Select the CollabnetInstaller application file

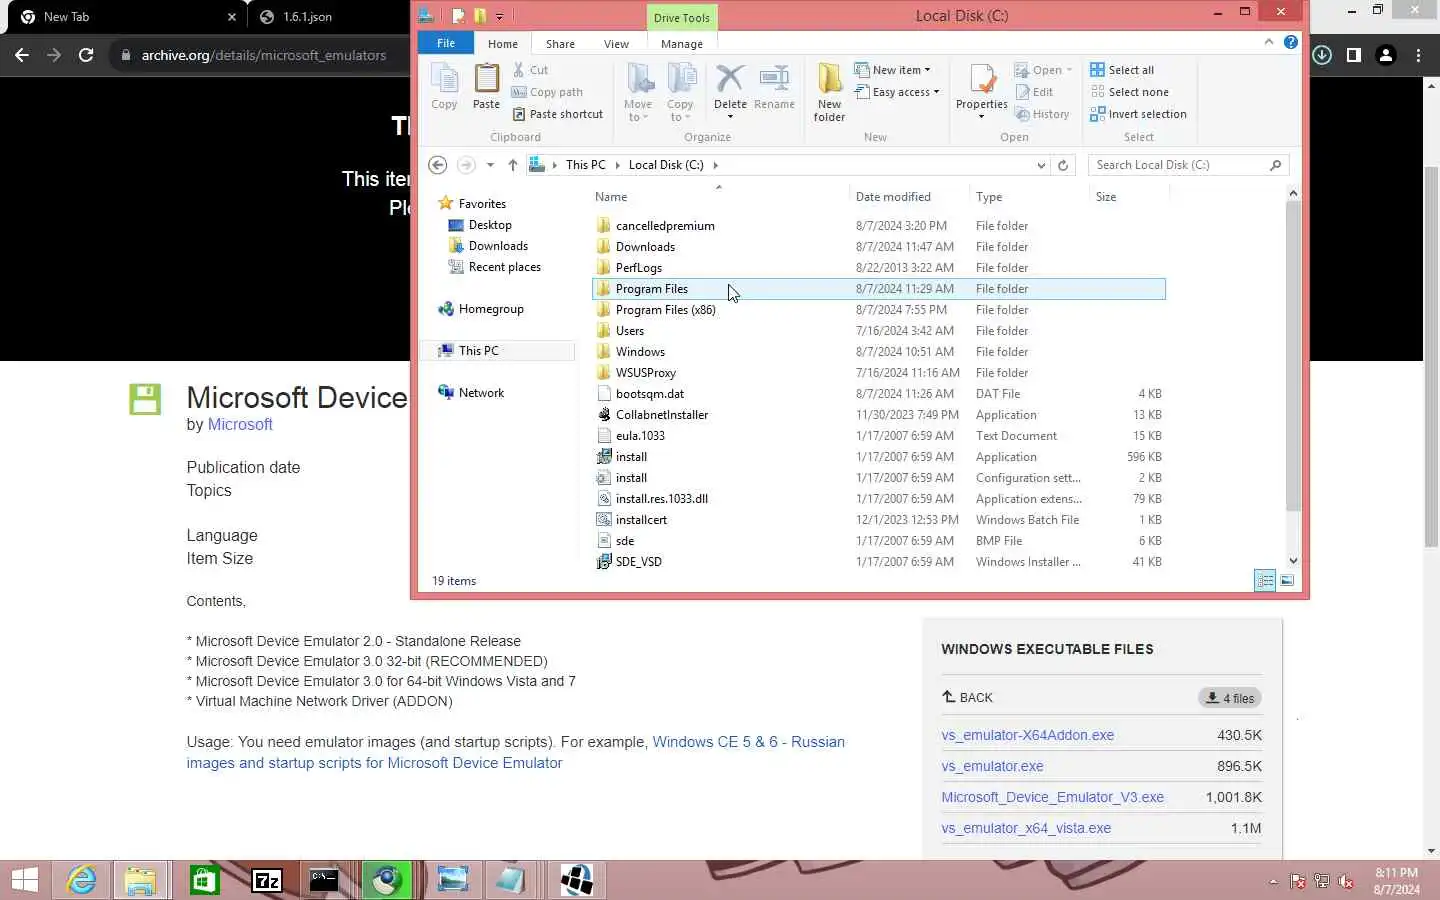(879, 415)
